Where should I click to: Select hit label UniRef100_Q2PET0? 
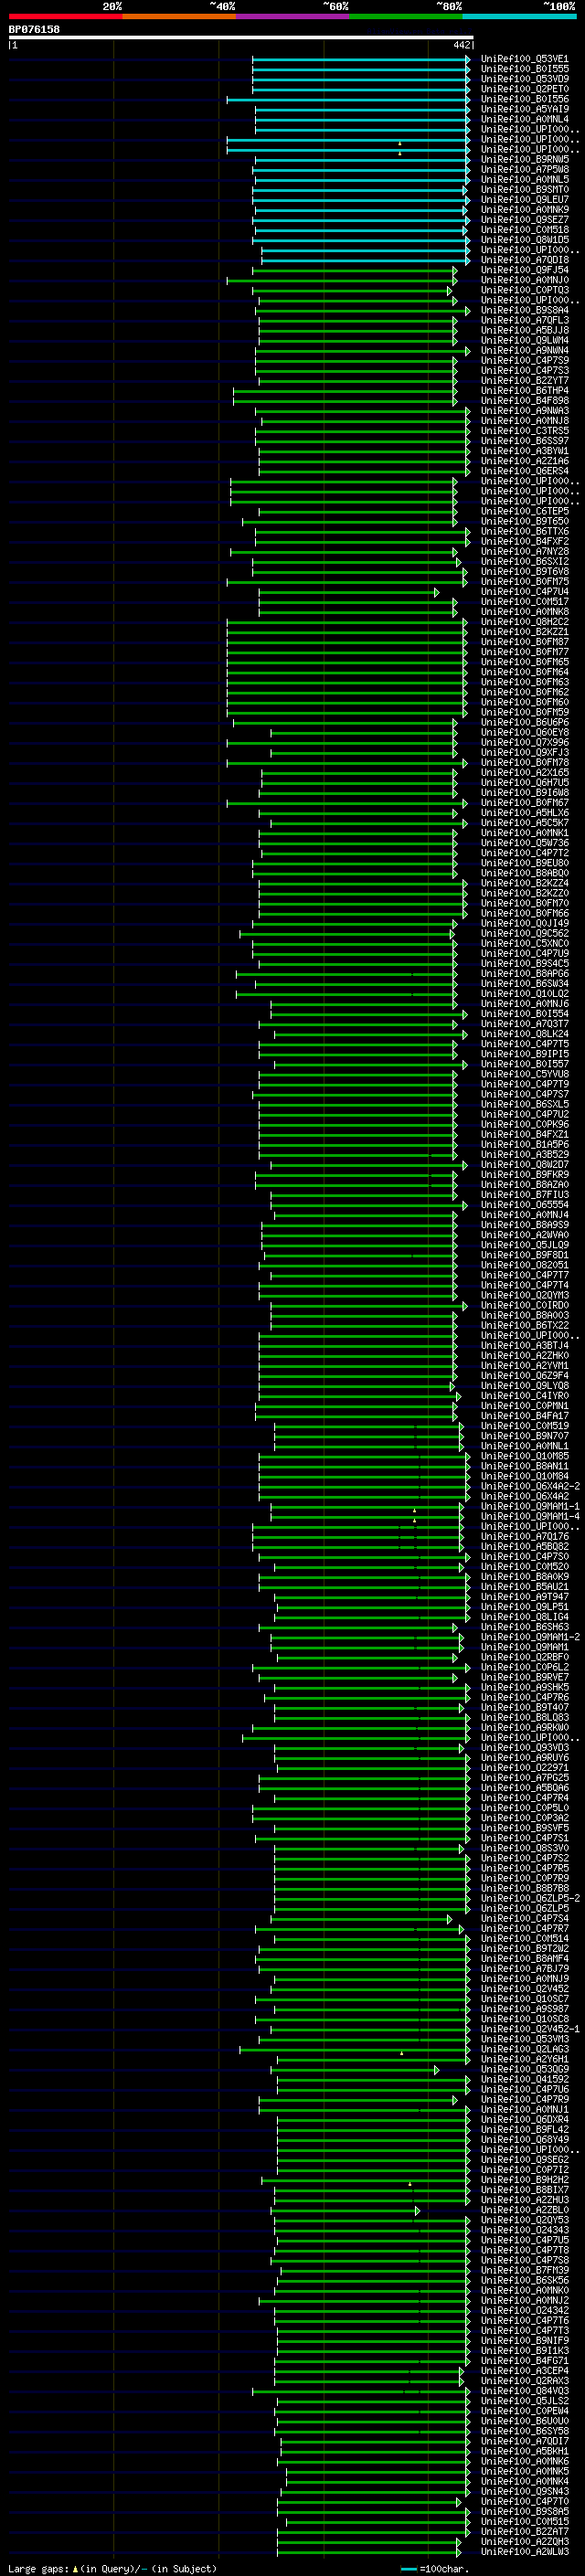click(x=524, y=89)
